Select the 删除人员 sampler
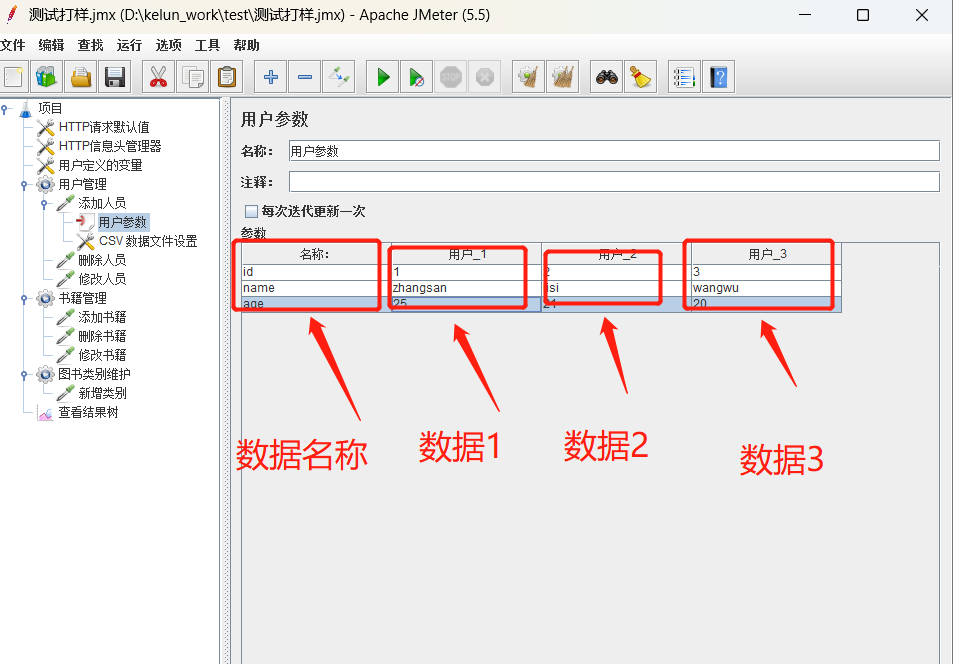953x664 pixels. tap(102, 260)
